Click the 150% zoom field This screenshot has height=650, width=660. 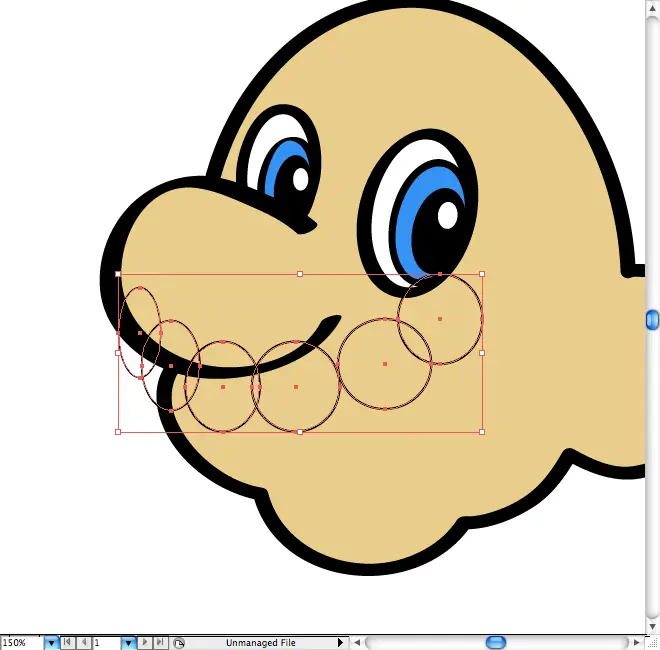point(21,643)
